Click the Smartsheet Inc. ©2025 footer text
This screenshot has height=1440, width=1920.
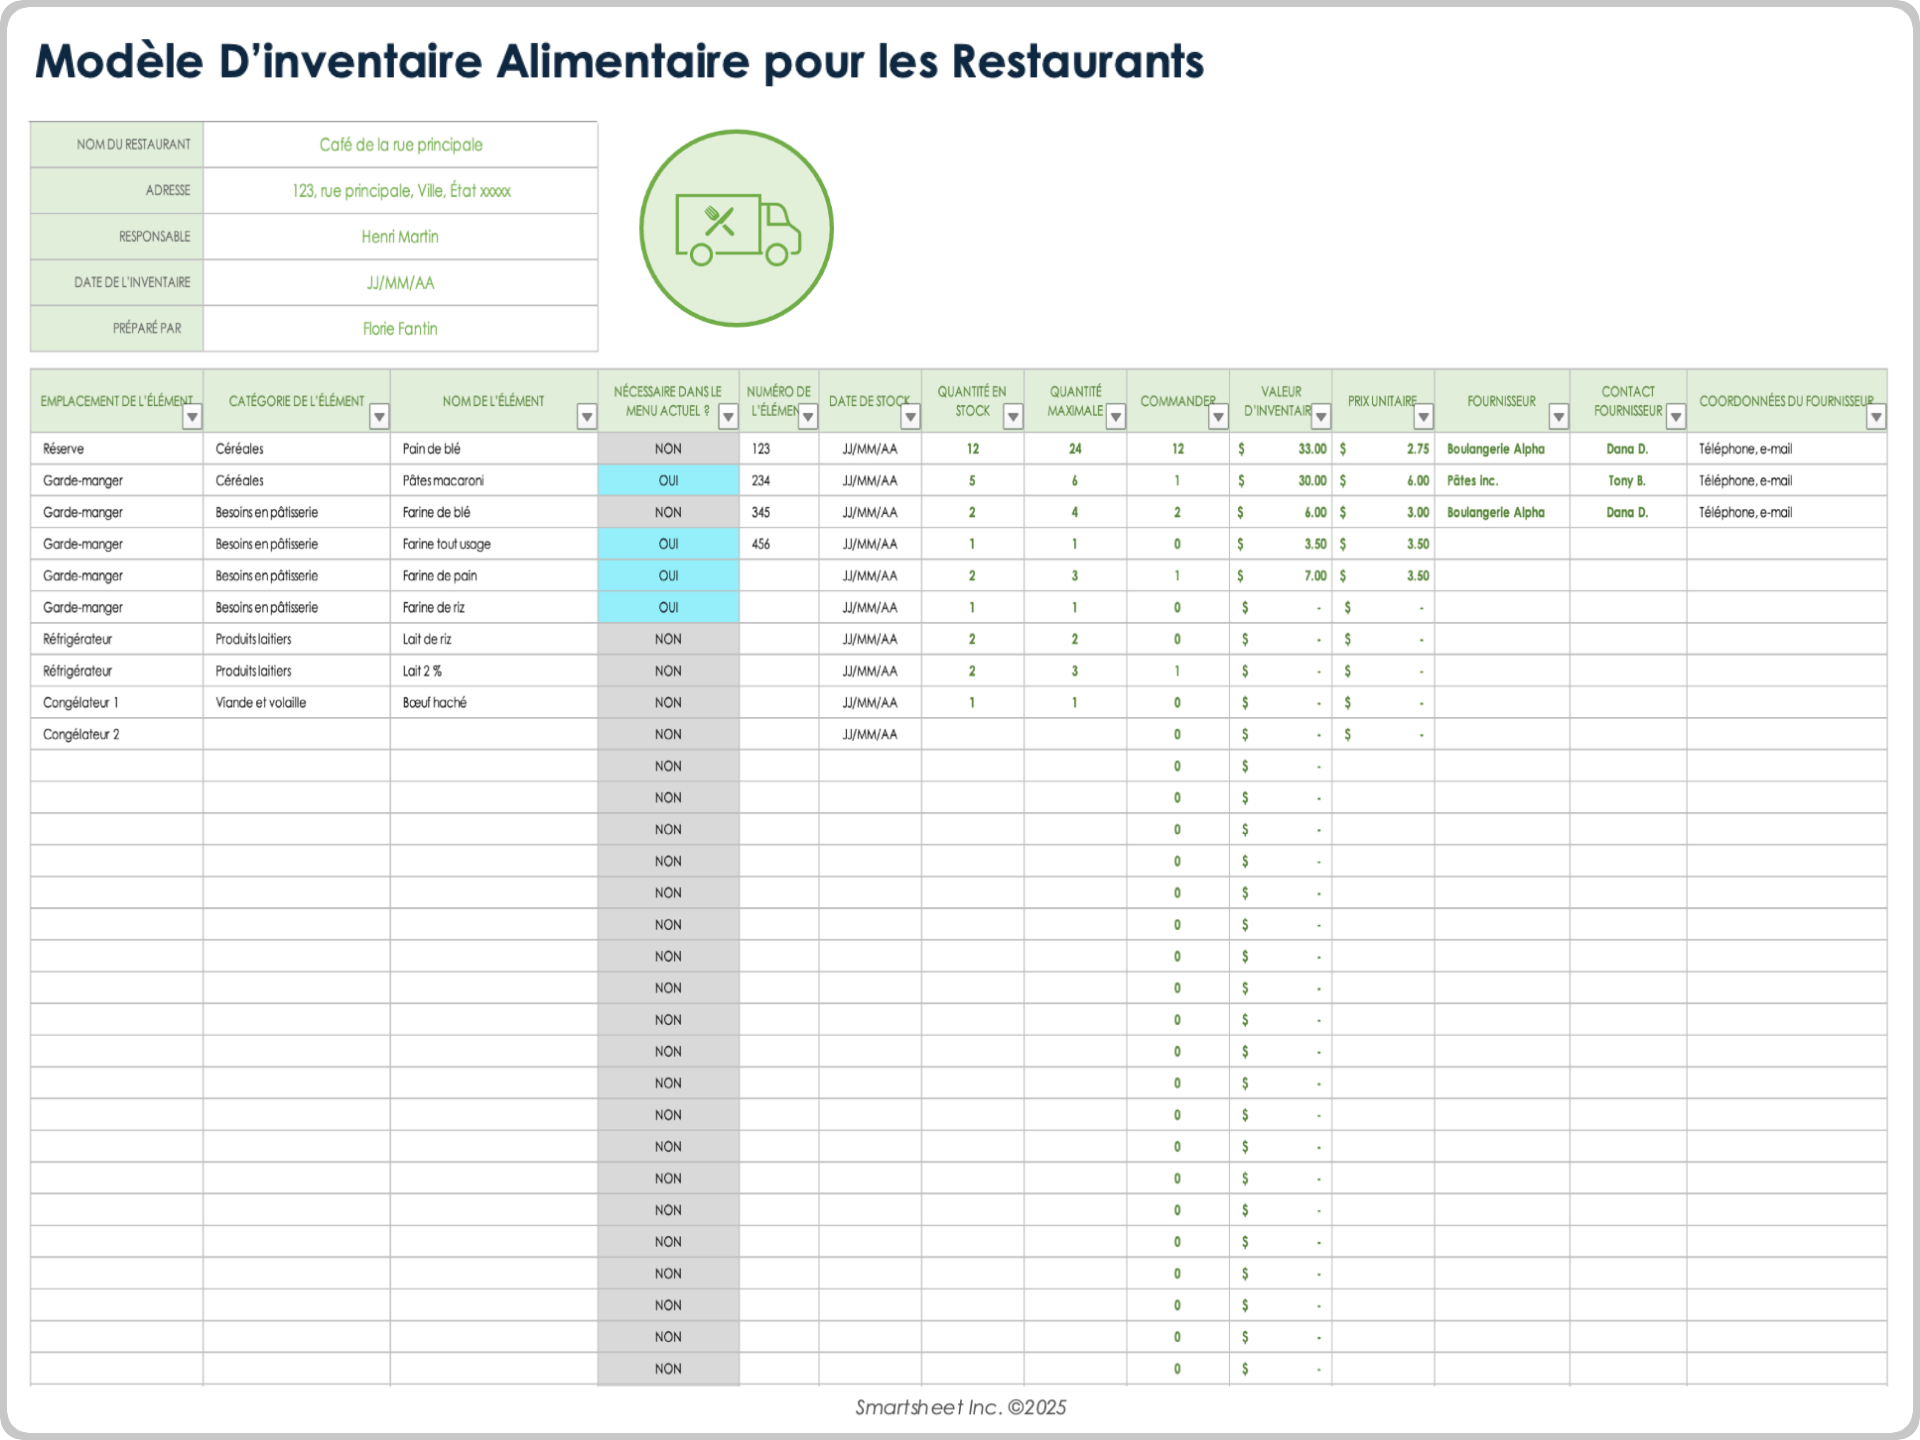(960, 1407)
